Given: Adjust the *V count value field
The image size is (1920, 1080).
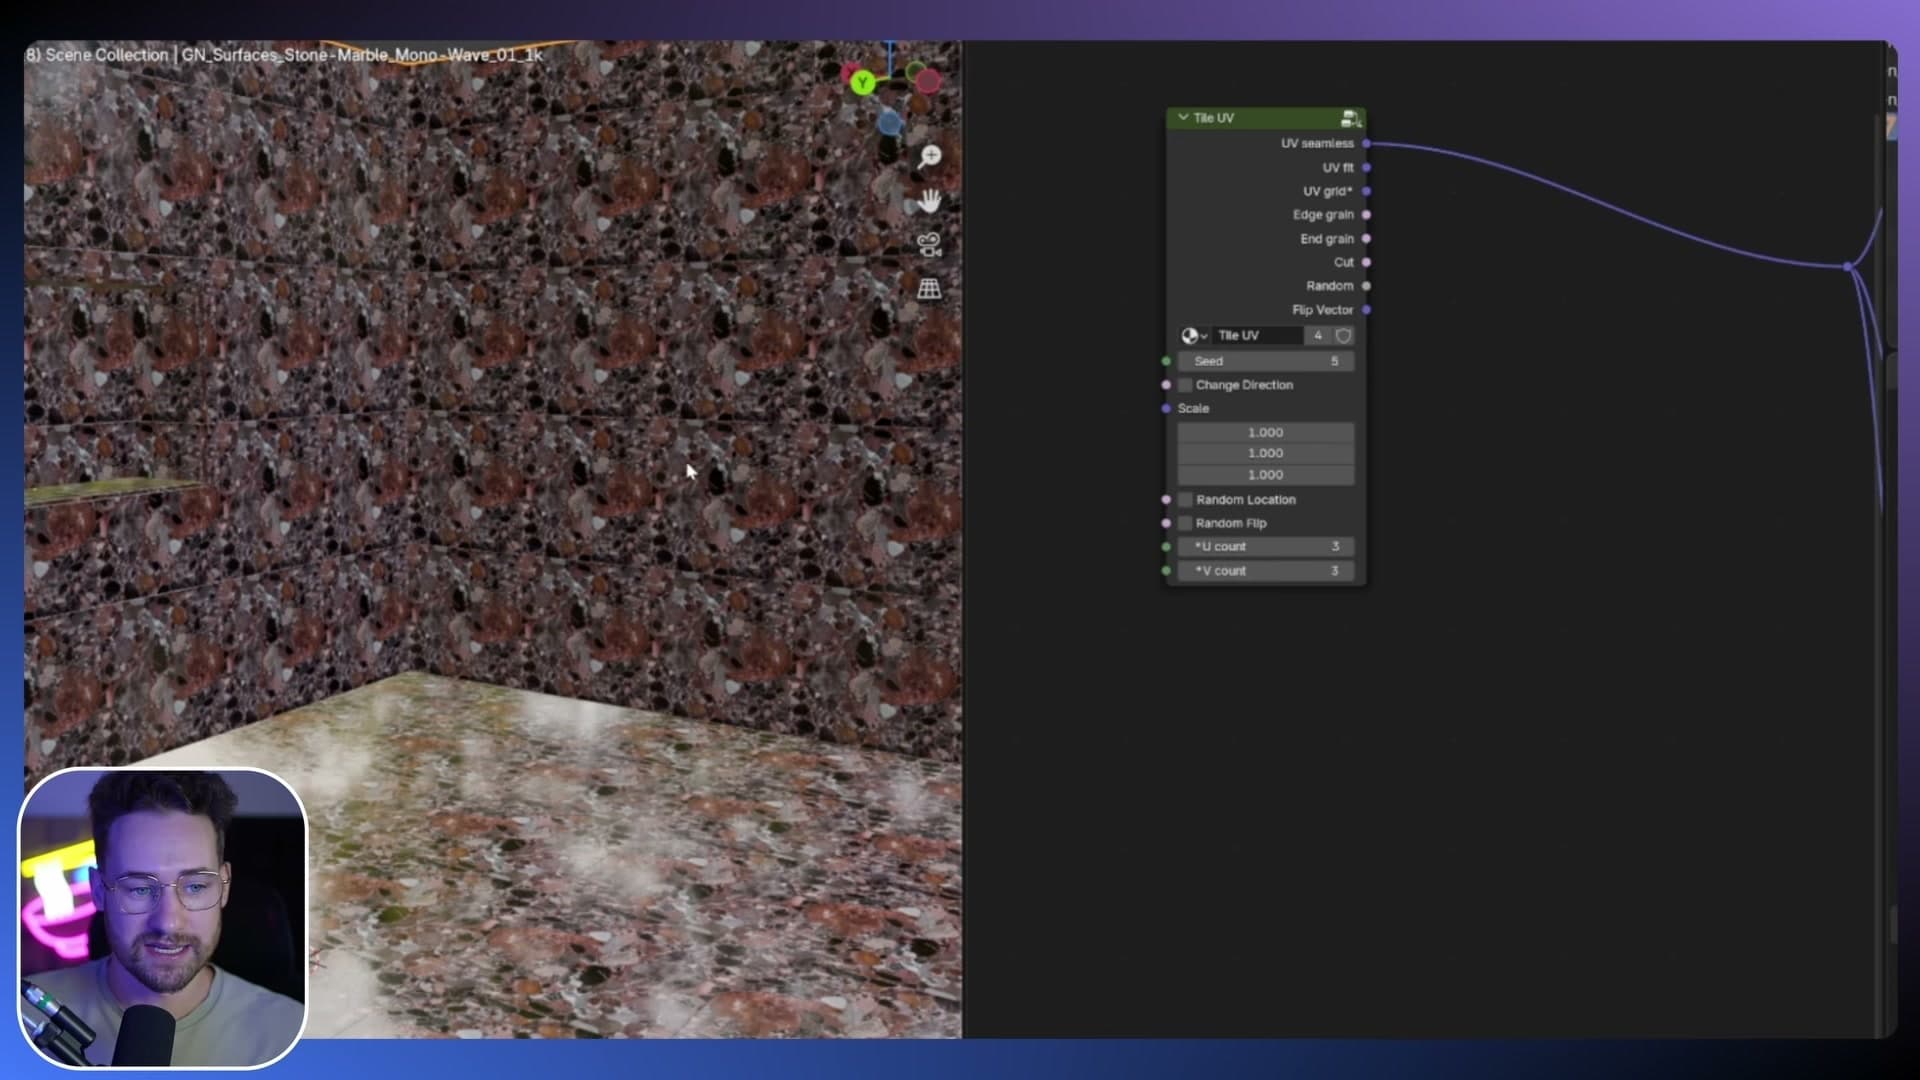Looking at the screenshot, I should 1266,571.
